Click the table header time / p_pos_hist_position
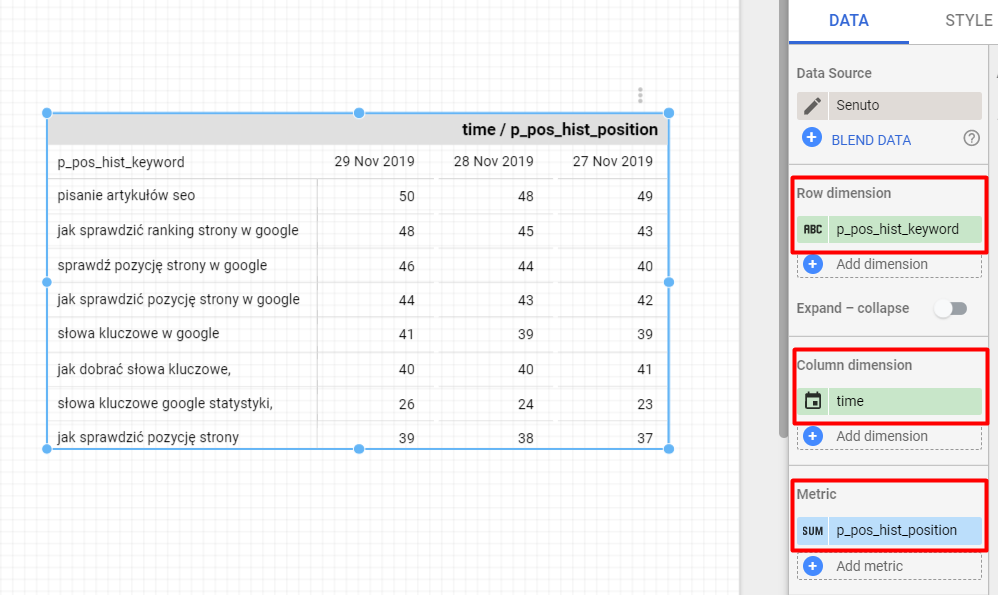 [559, 129]
